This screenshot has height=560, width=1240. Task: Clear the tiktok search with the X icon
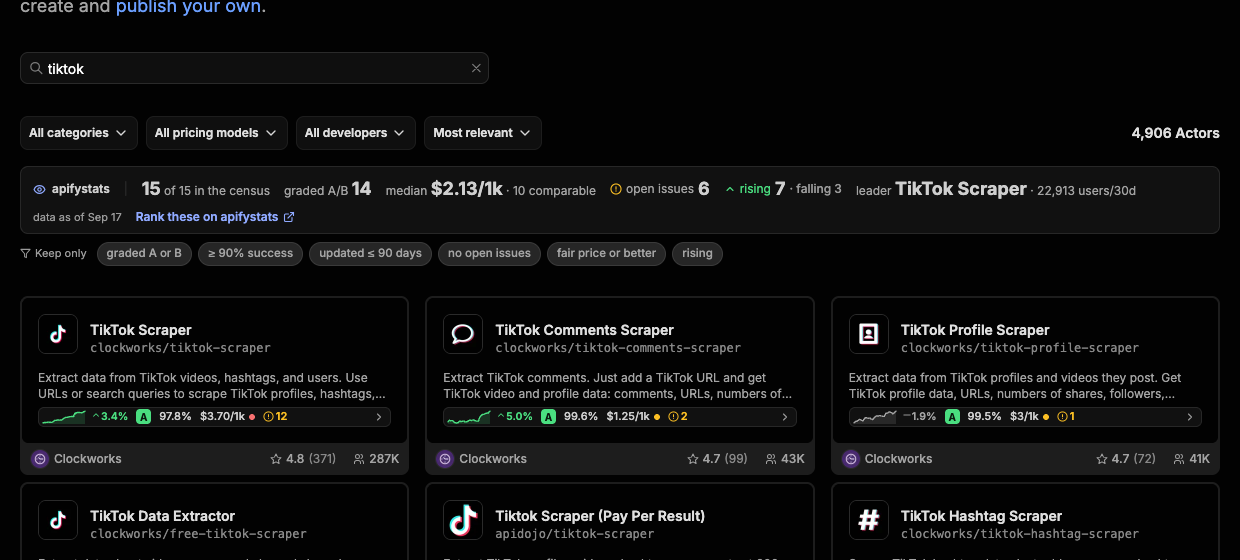click(476, 69)
